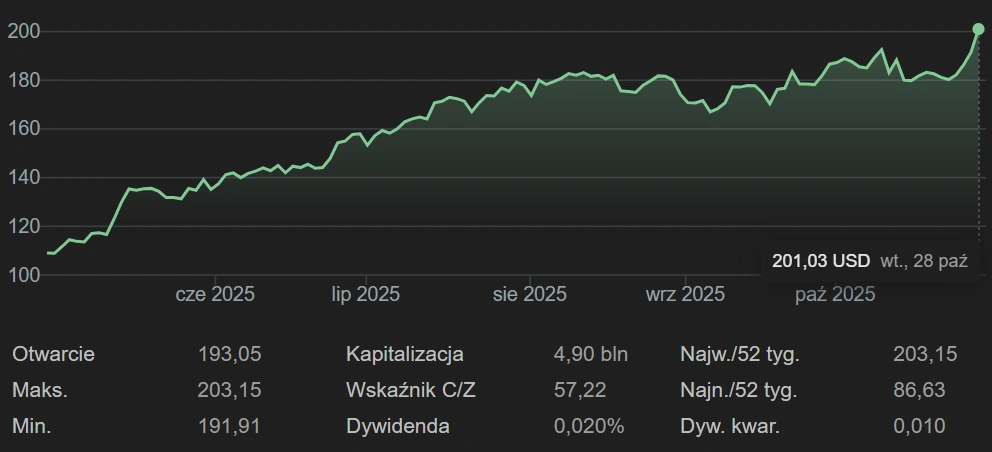Click the Dywidenda value 0,020%
992x452 pixels.
pos(589,426)
